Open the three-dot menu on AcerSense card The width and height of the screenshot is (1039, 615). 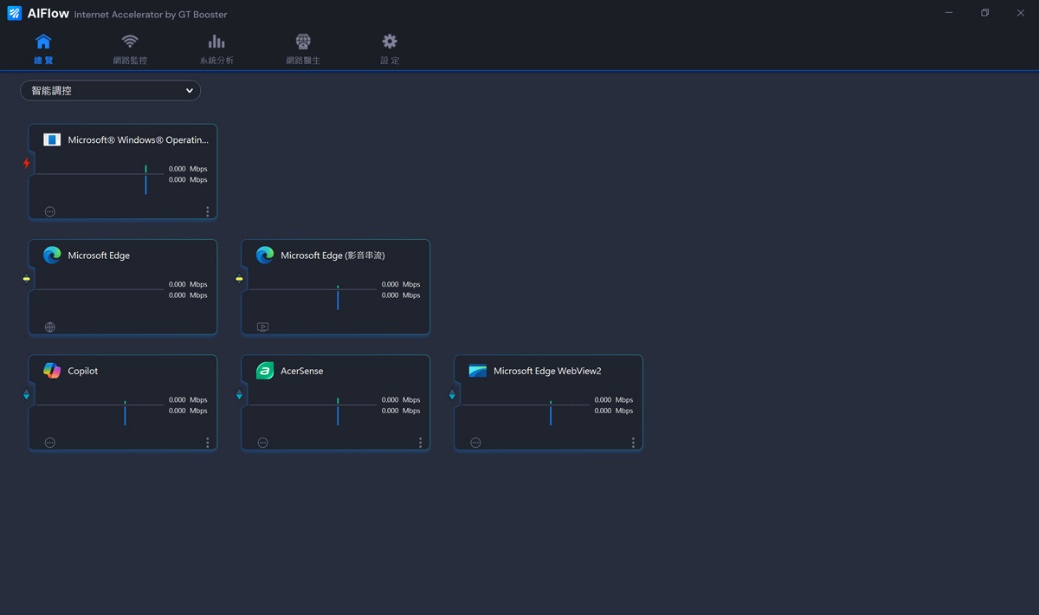pos(420,442)
